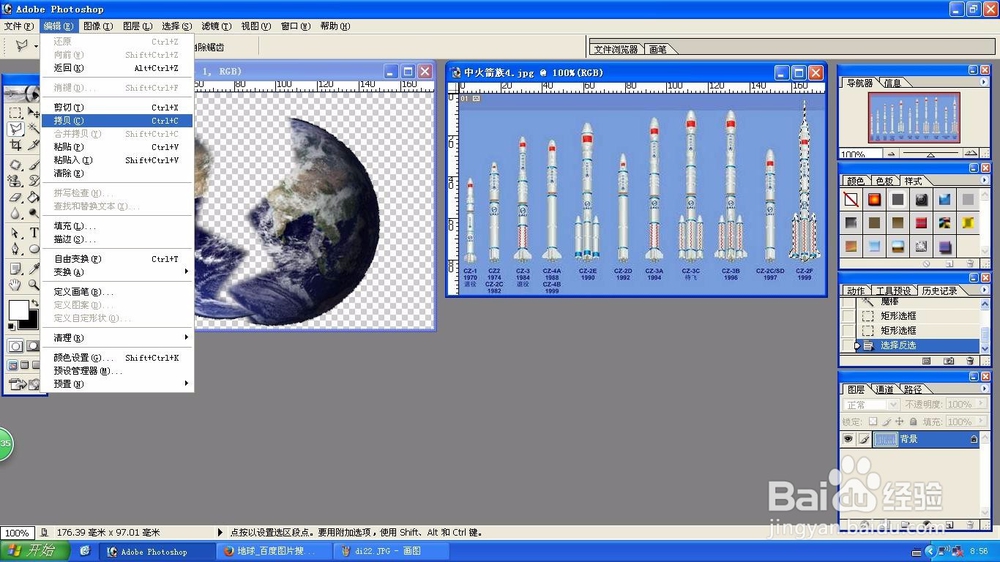Select the Blur tool
The height and width of the screenshot is (562, 1000).
click(x=15, y=214)
